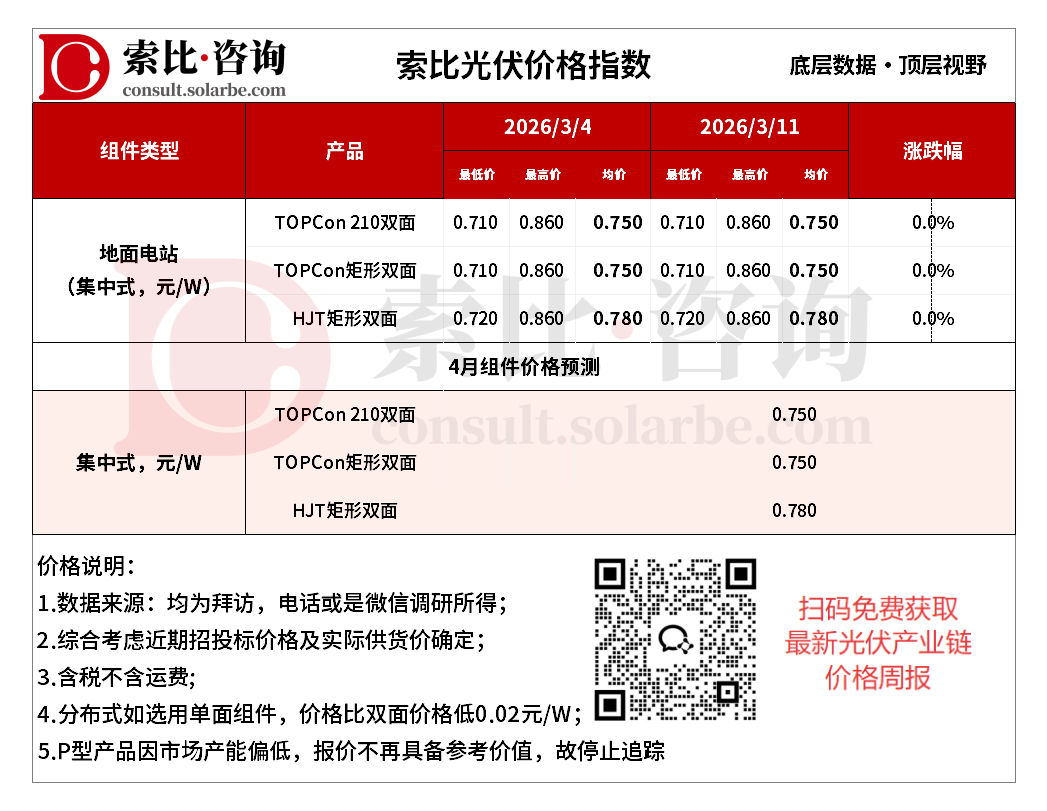The height and width of the screenshot is (811, 1047).
Task: Select the 2026/3/4 date column header
Action: coord(546,127)
